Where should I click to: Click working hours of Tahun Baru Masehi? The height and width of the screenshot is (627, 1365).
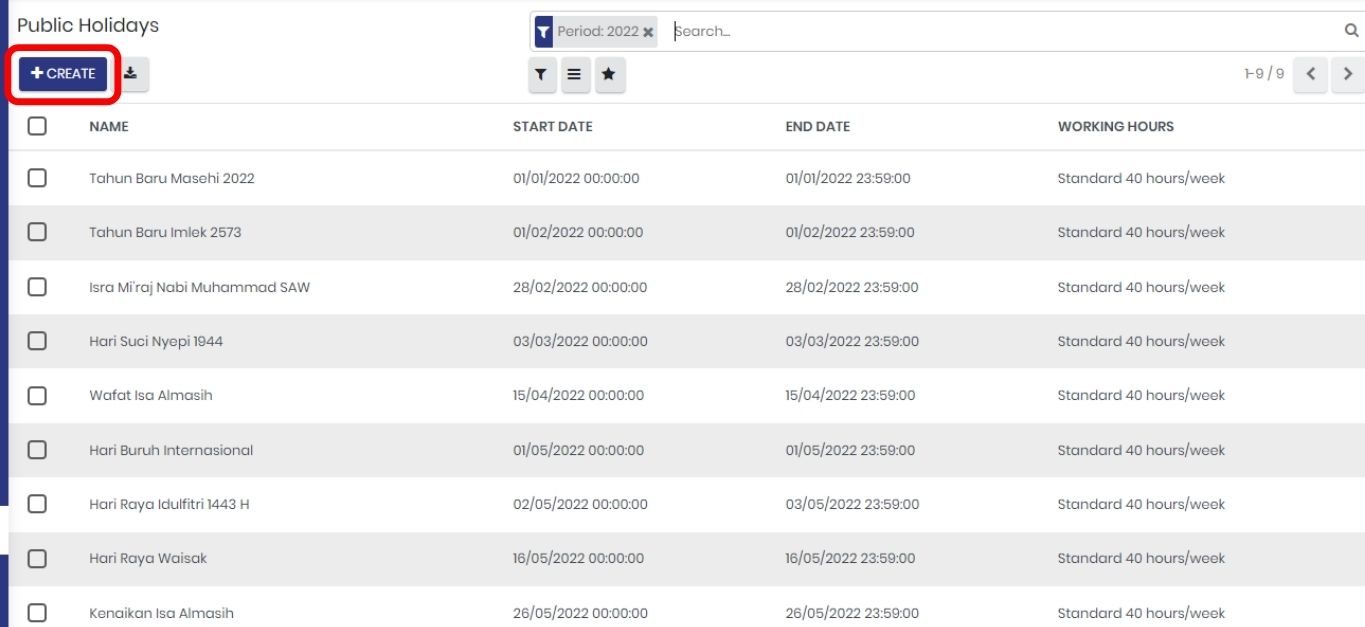pos(1141,179)
